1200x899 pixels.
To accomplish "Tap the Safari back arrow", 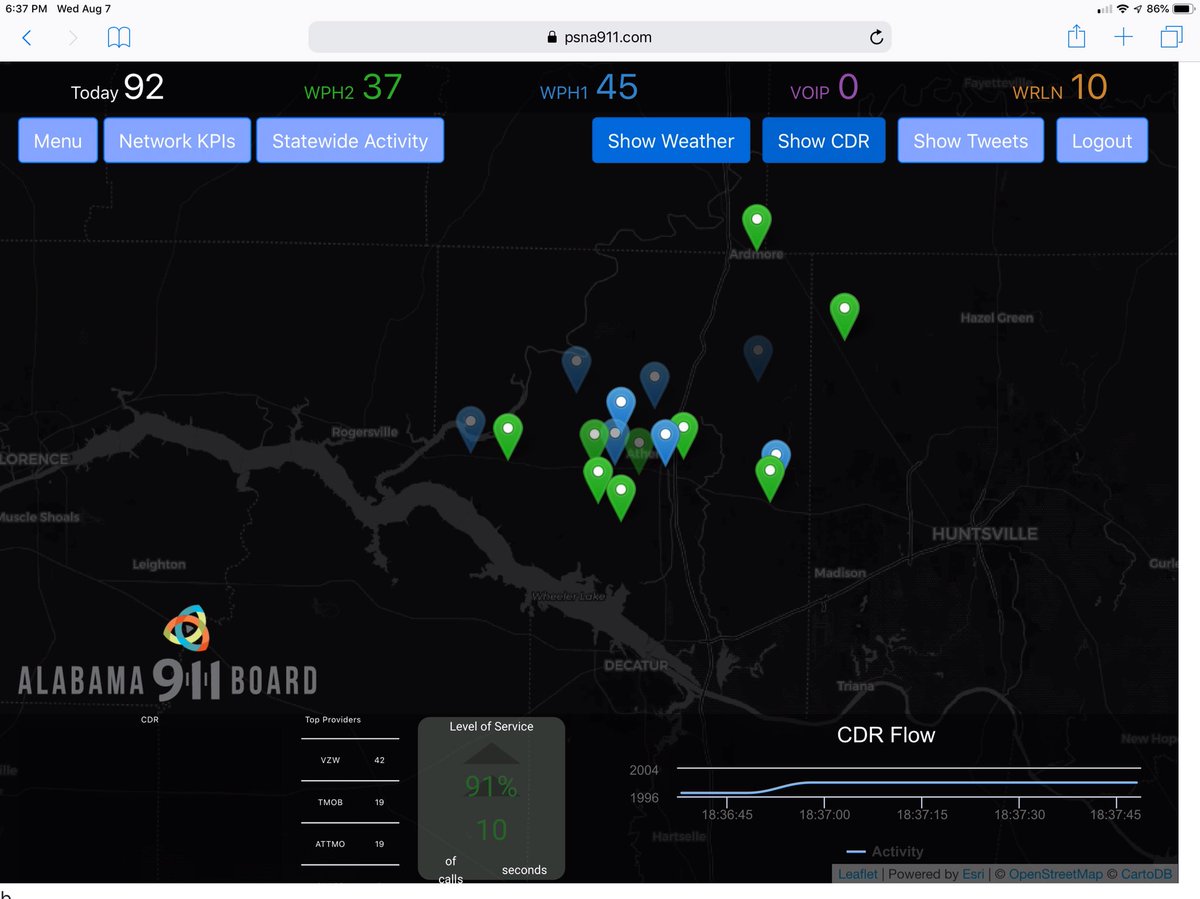I will click(27, 38).
